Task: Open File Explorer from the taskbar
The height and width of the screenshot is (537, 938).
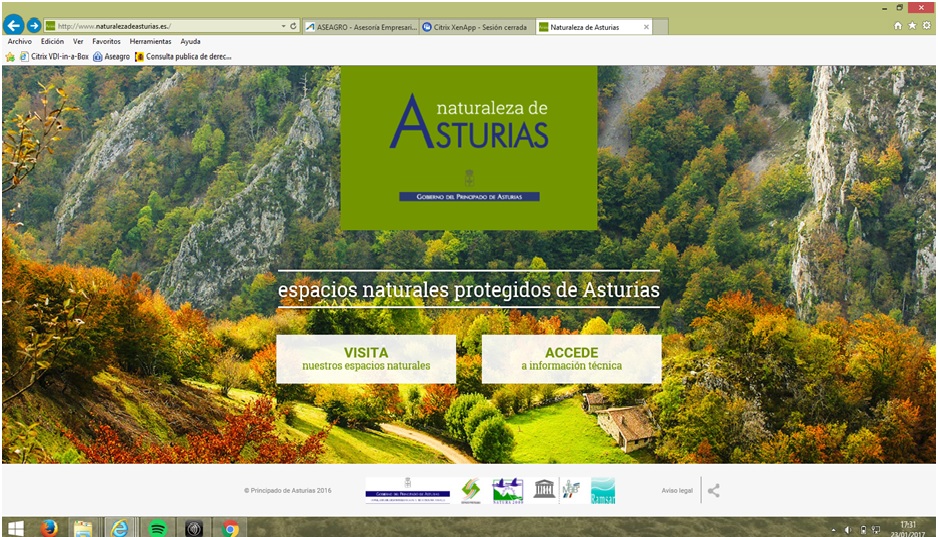Action: click(x=83, y=529)
